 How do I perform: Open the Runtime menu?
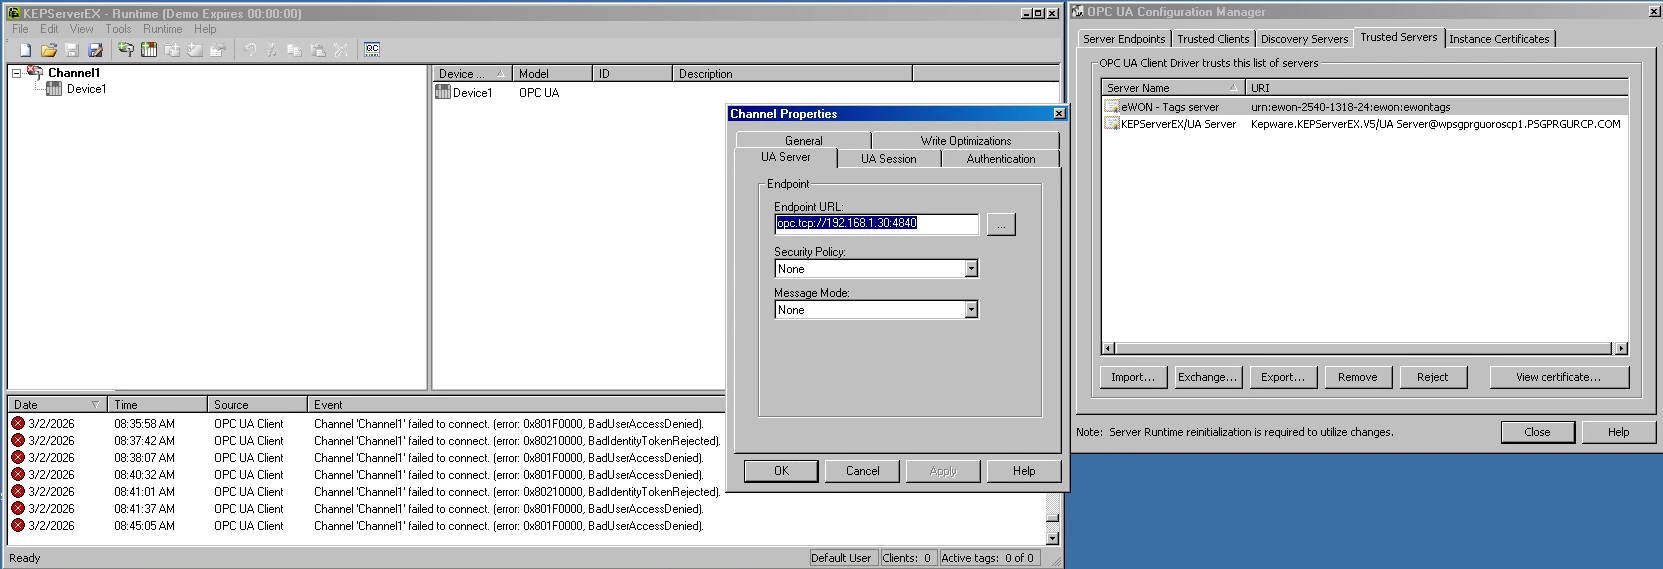coord(163,29)
